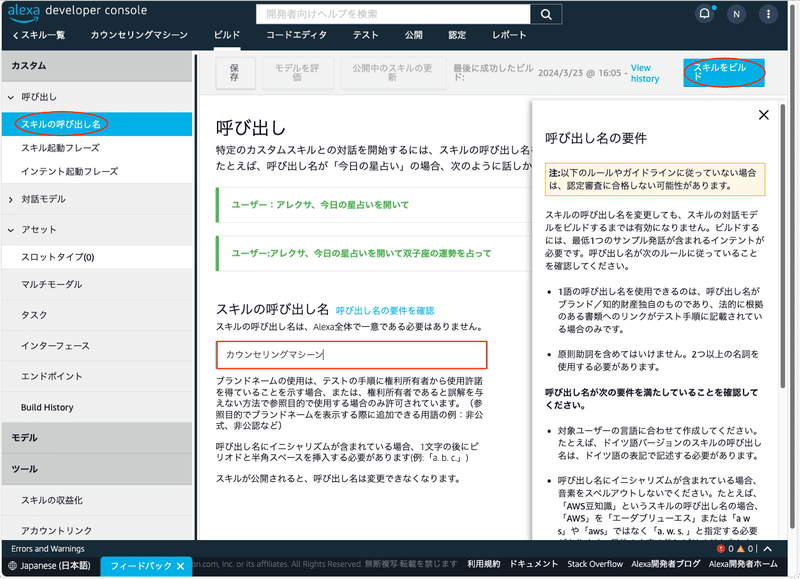Click the モデルを評価 button
Image resolution: width=800 pixels, height=579 pixels.
point(297,73)
